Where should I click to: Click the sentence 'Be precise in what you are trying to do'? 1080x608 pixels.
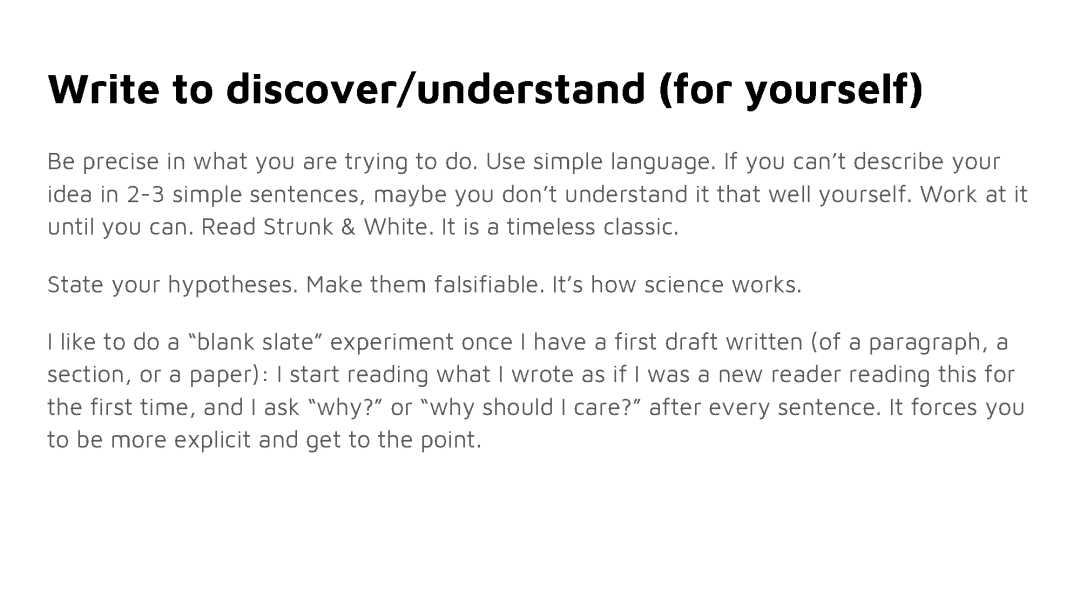(x=262, y=162)
